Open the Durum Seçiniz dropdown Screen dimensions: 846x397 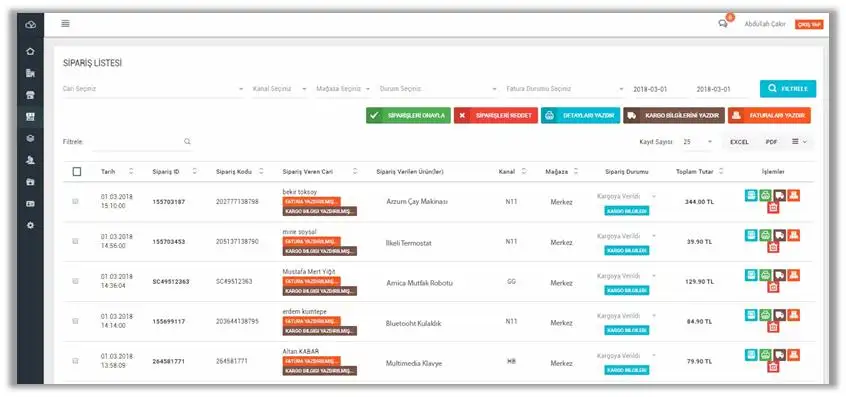pos(439,89)
